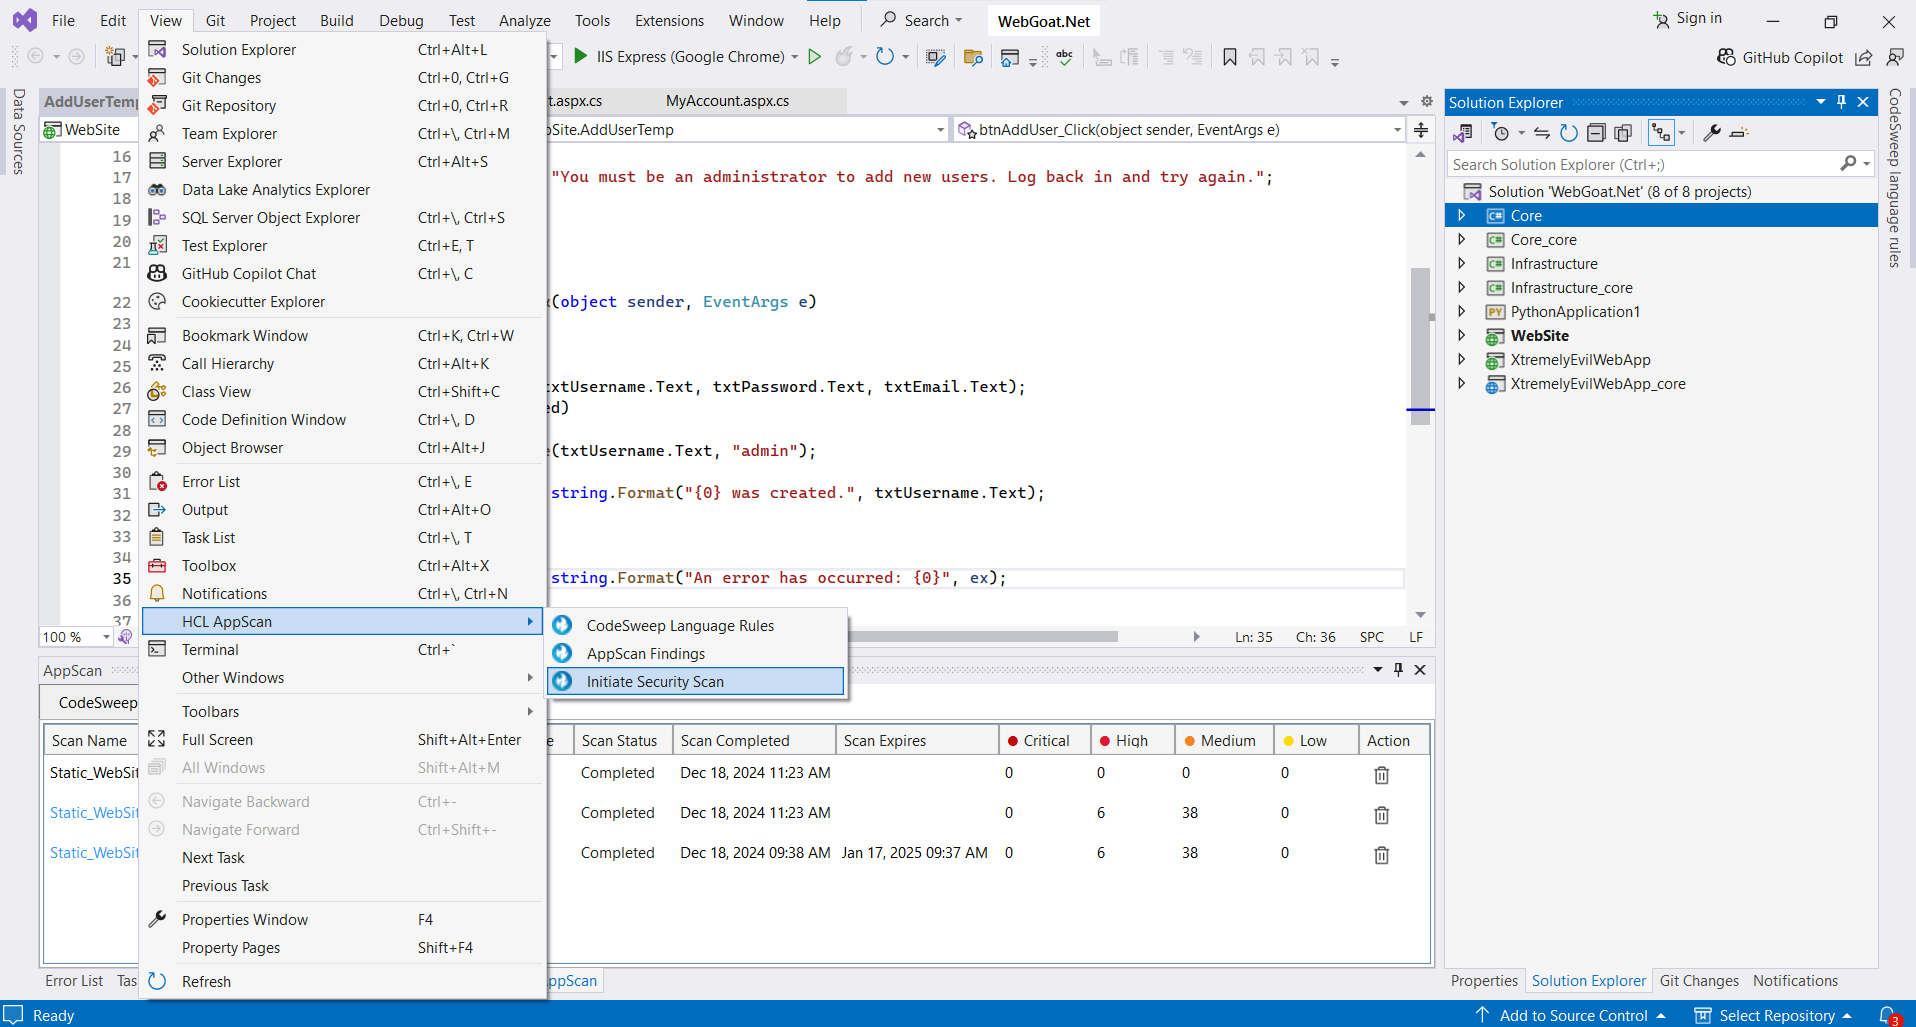Viewport: 1916px width, 1027px height.
Task: Open Properties tab at bottom right
Action: (1484, 981)
